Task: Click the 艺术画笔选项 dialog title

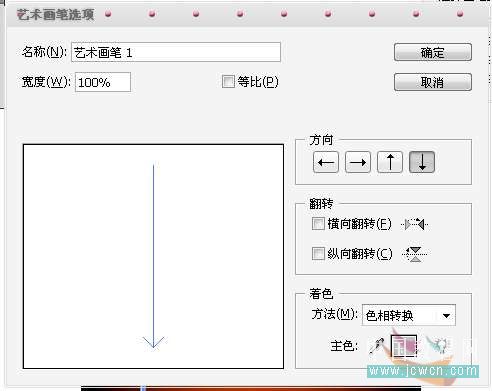Action: click(x=55, y=15)
